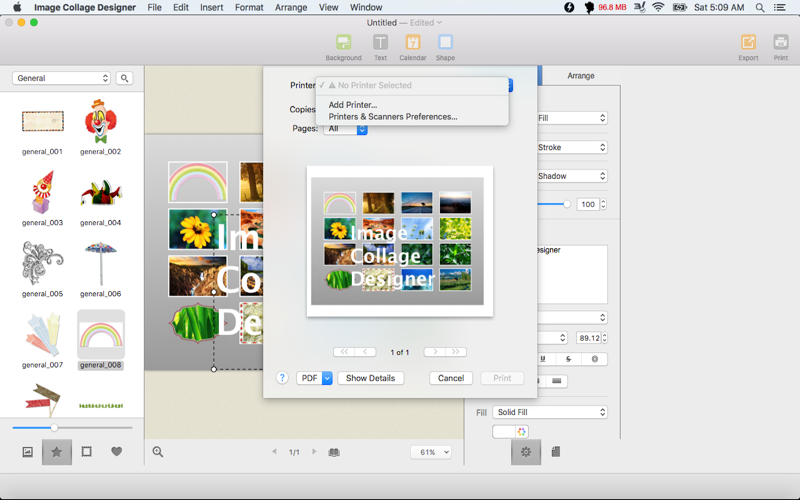Toggle strikethrough text style button
The height and width of the screenshot is (500, 800).
tap(568, 358)
